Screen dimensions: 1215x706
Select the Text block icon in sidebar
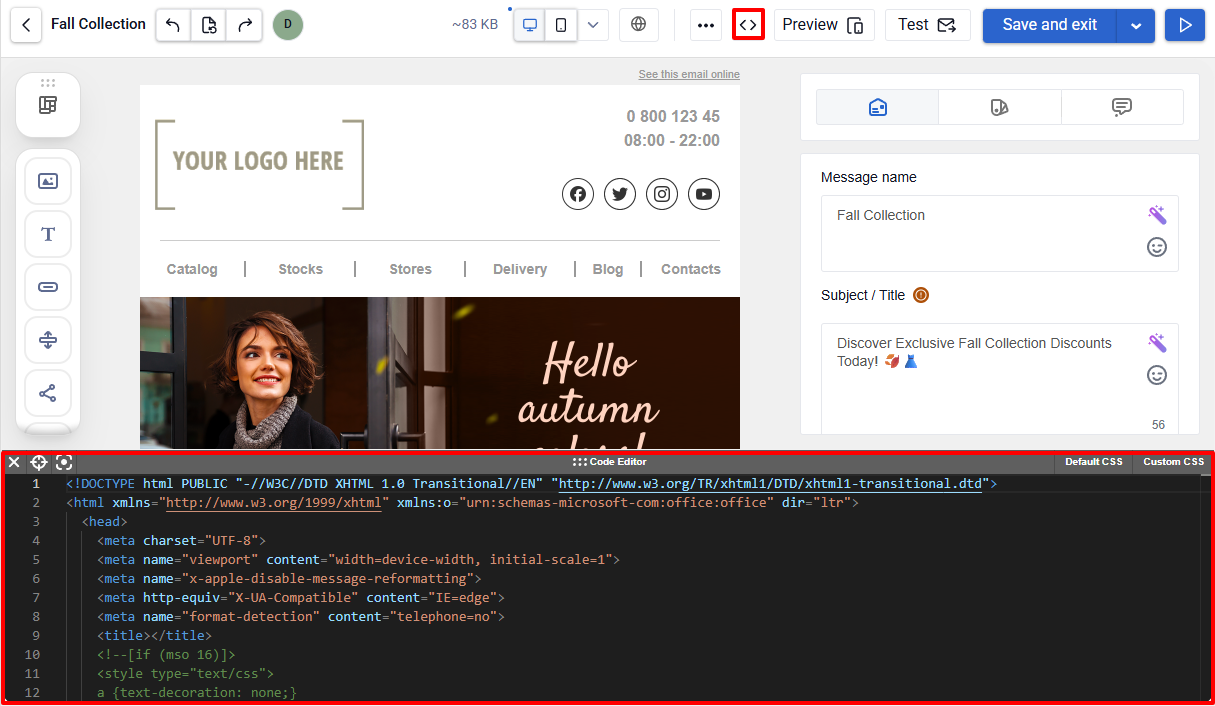click(x=48, y=234)
